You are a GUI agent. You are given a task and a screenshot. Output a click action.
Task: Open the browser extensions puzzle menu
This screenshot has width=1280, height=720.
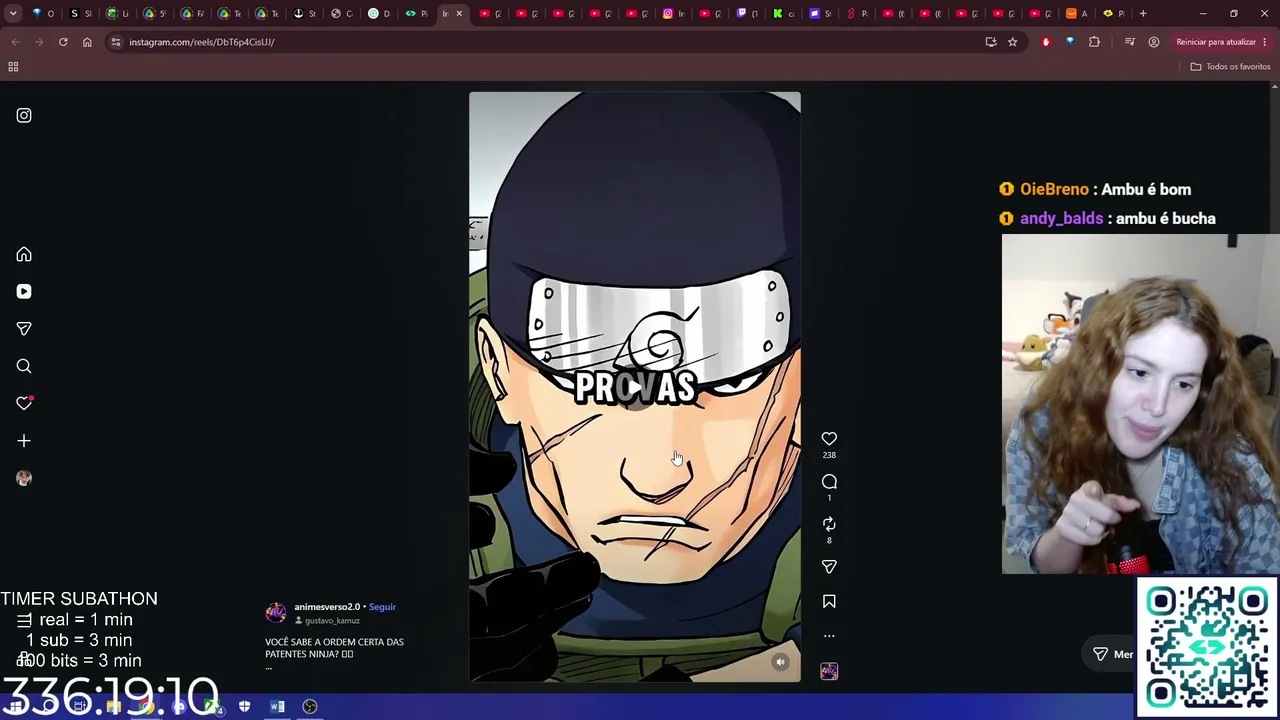click(1094, 42)
